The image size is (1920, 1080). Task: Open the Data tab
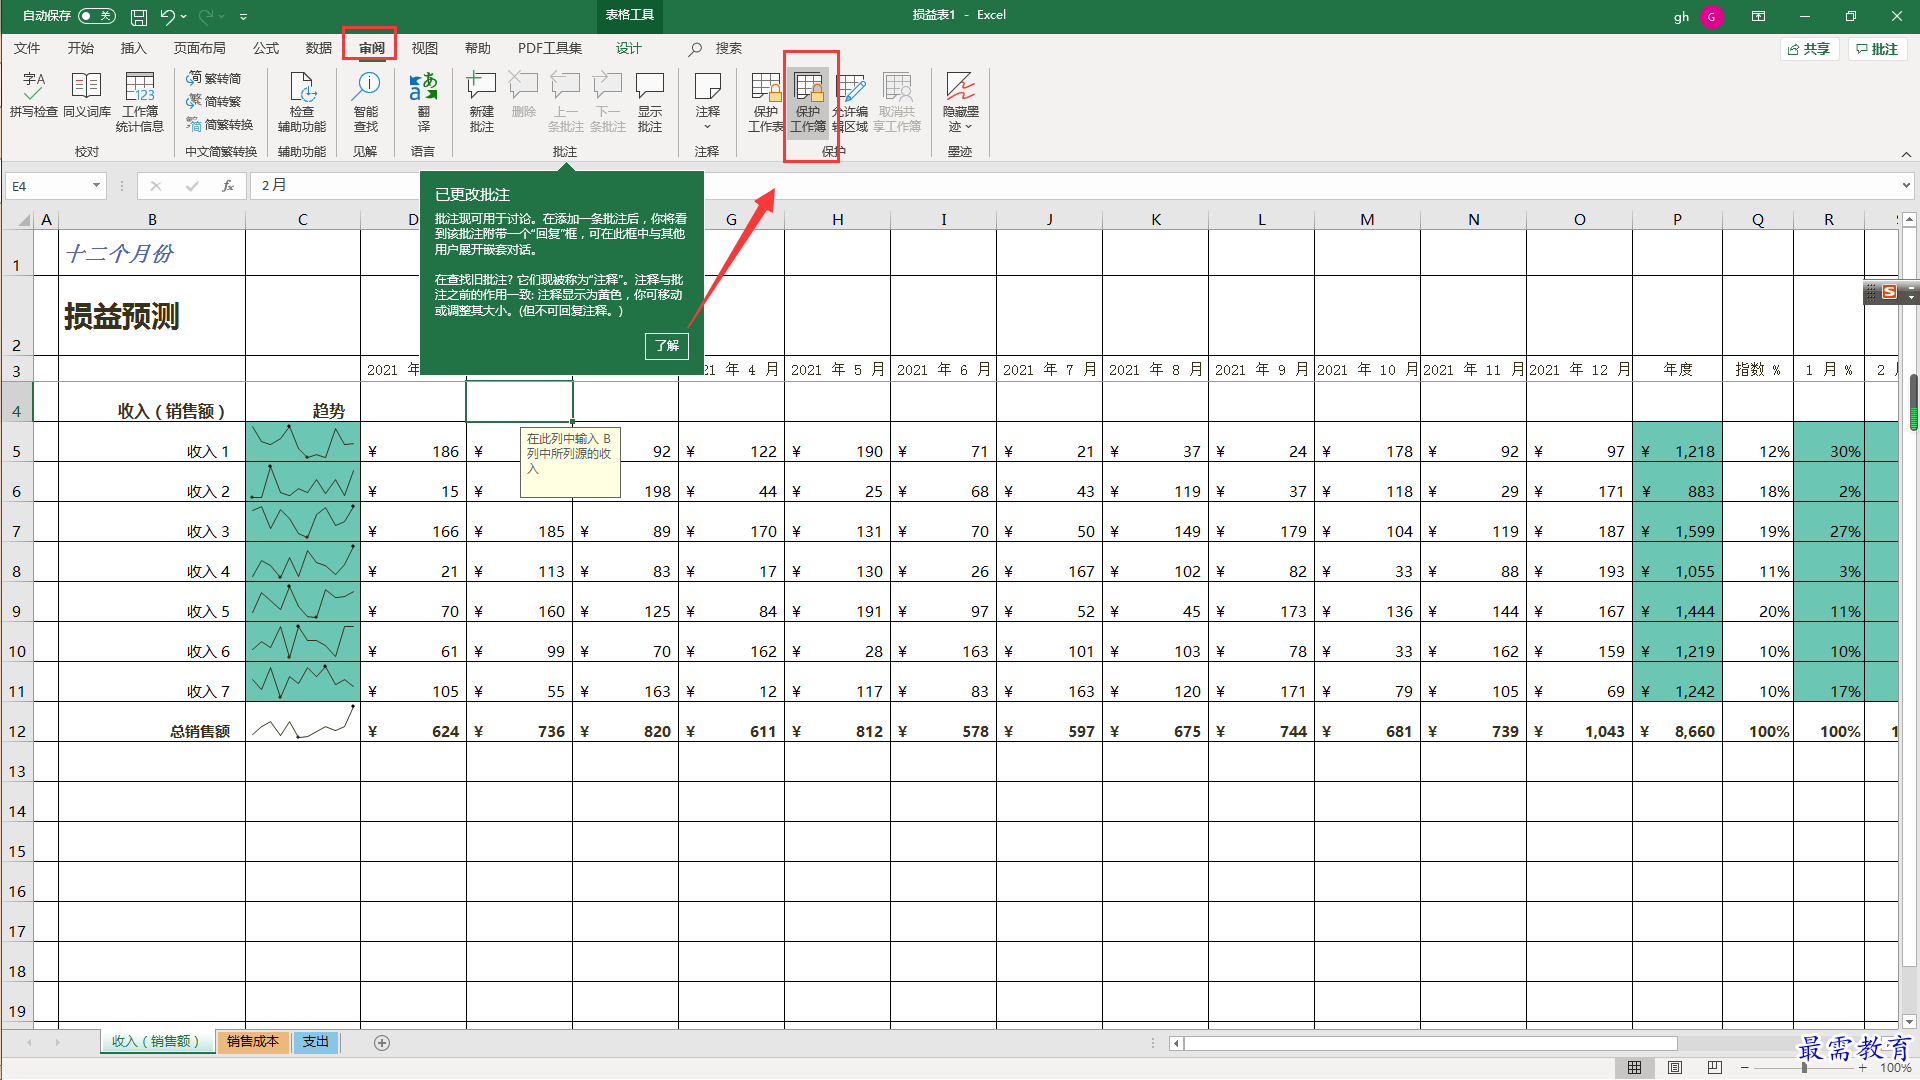coord(319,48)
